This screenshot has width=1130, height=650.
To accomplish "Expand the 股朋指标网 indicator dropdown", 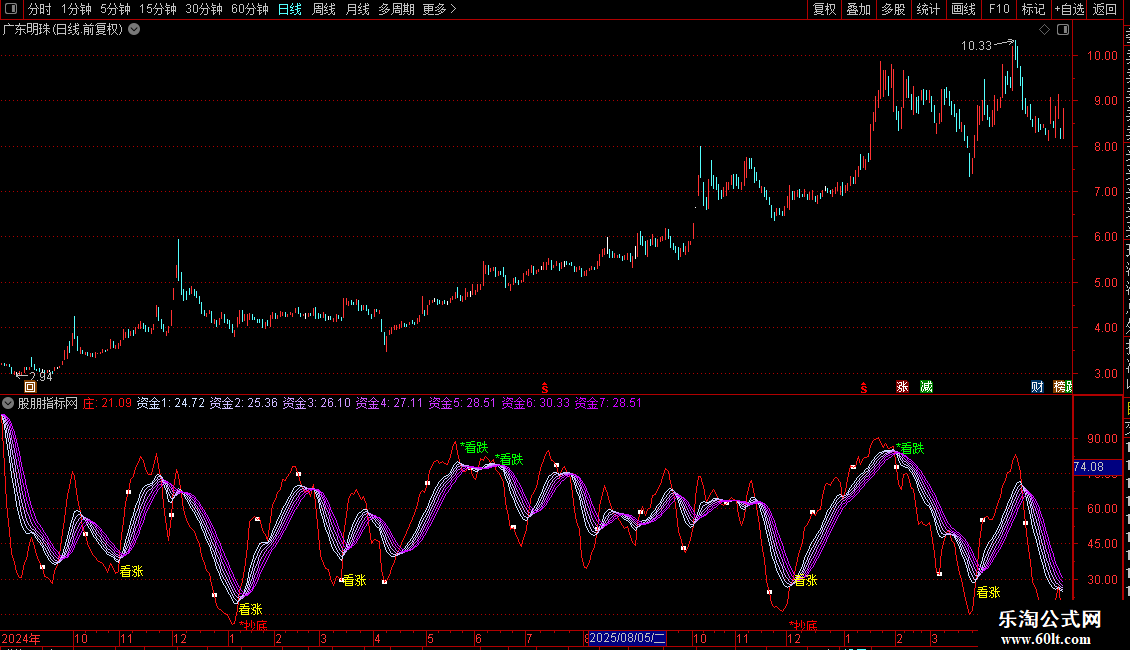I will [8, 403].
